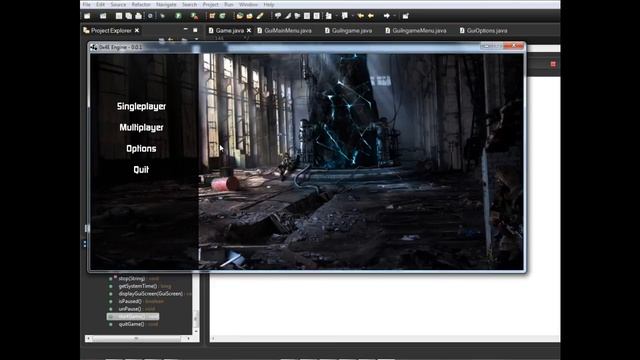Open the Navigate menu
Viewport: 640px width, 360px height.
tap(166, 4)
